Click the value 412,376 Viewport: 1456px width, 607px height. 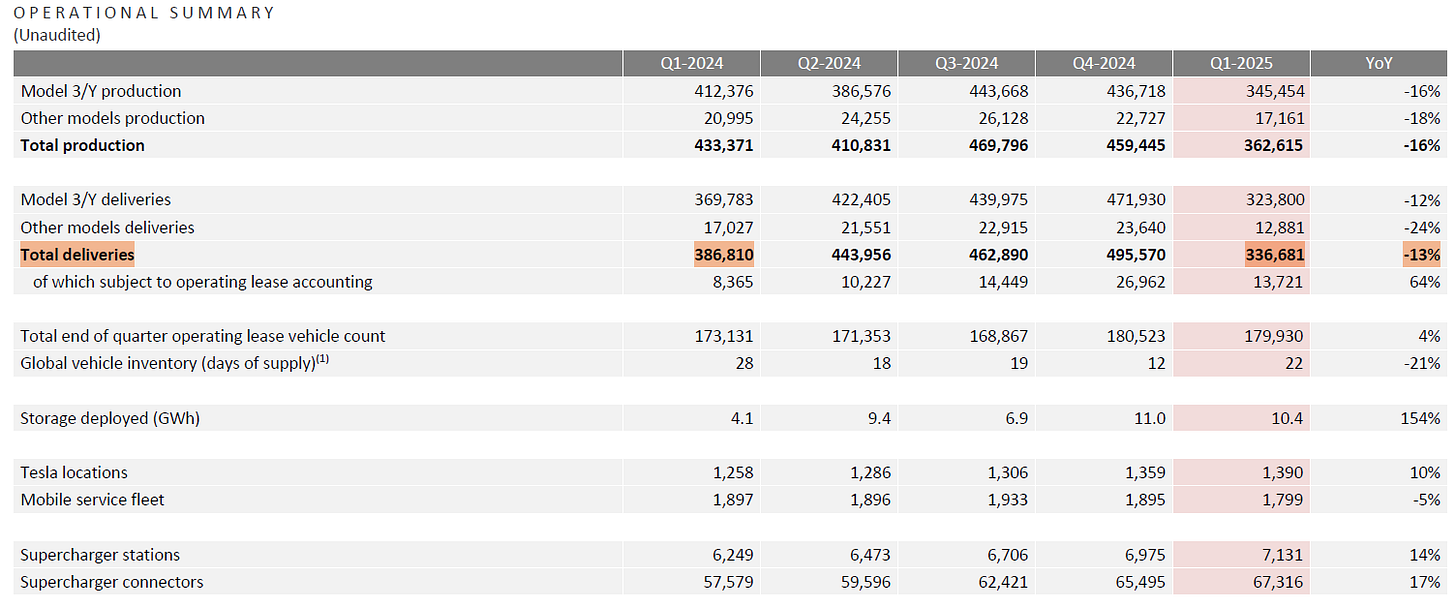(724, 91)
